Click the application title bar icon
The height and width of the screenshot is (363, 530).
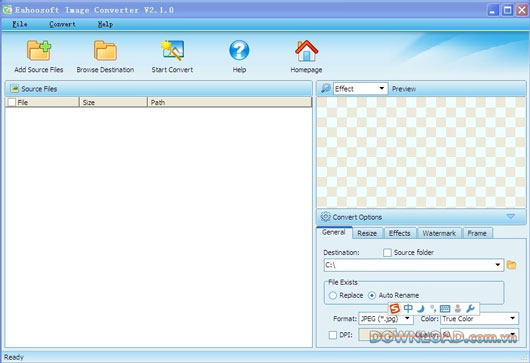[7, 9]
